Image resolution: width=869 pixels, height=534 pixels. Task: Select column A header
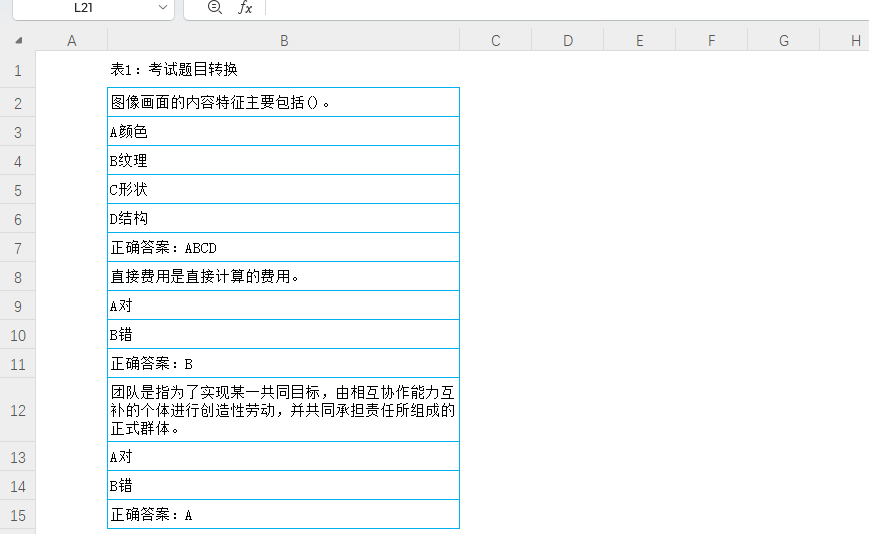71,41
